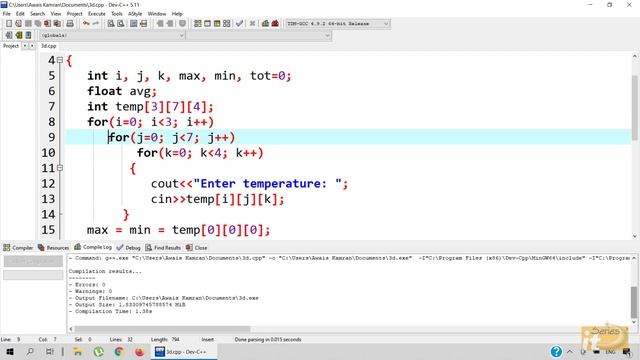The image size is (640, 360).
Task: Open the AStyle menu
Action: [135, 14]
